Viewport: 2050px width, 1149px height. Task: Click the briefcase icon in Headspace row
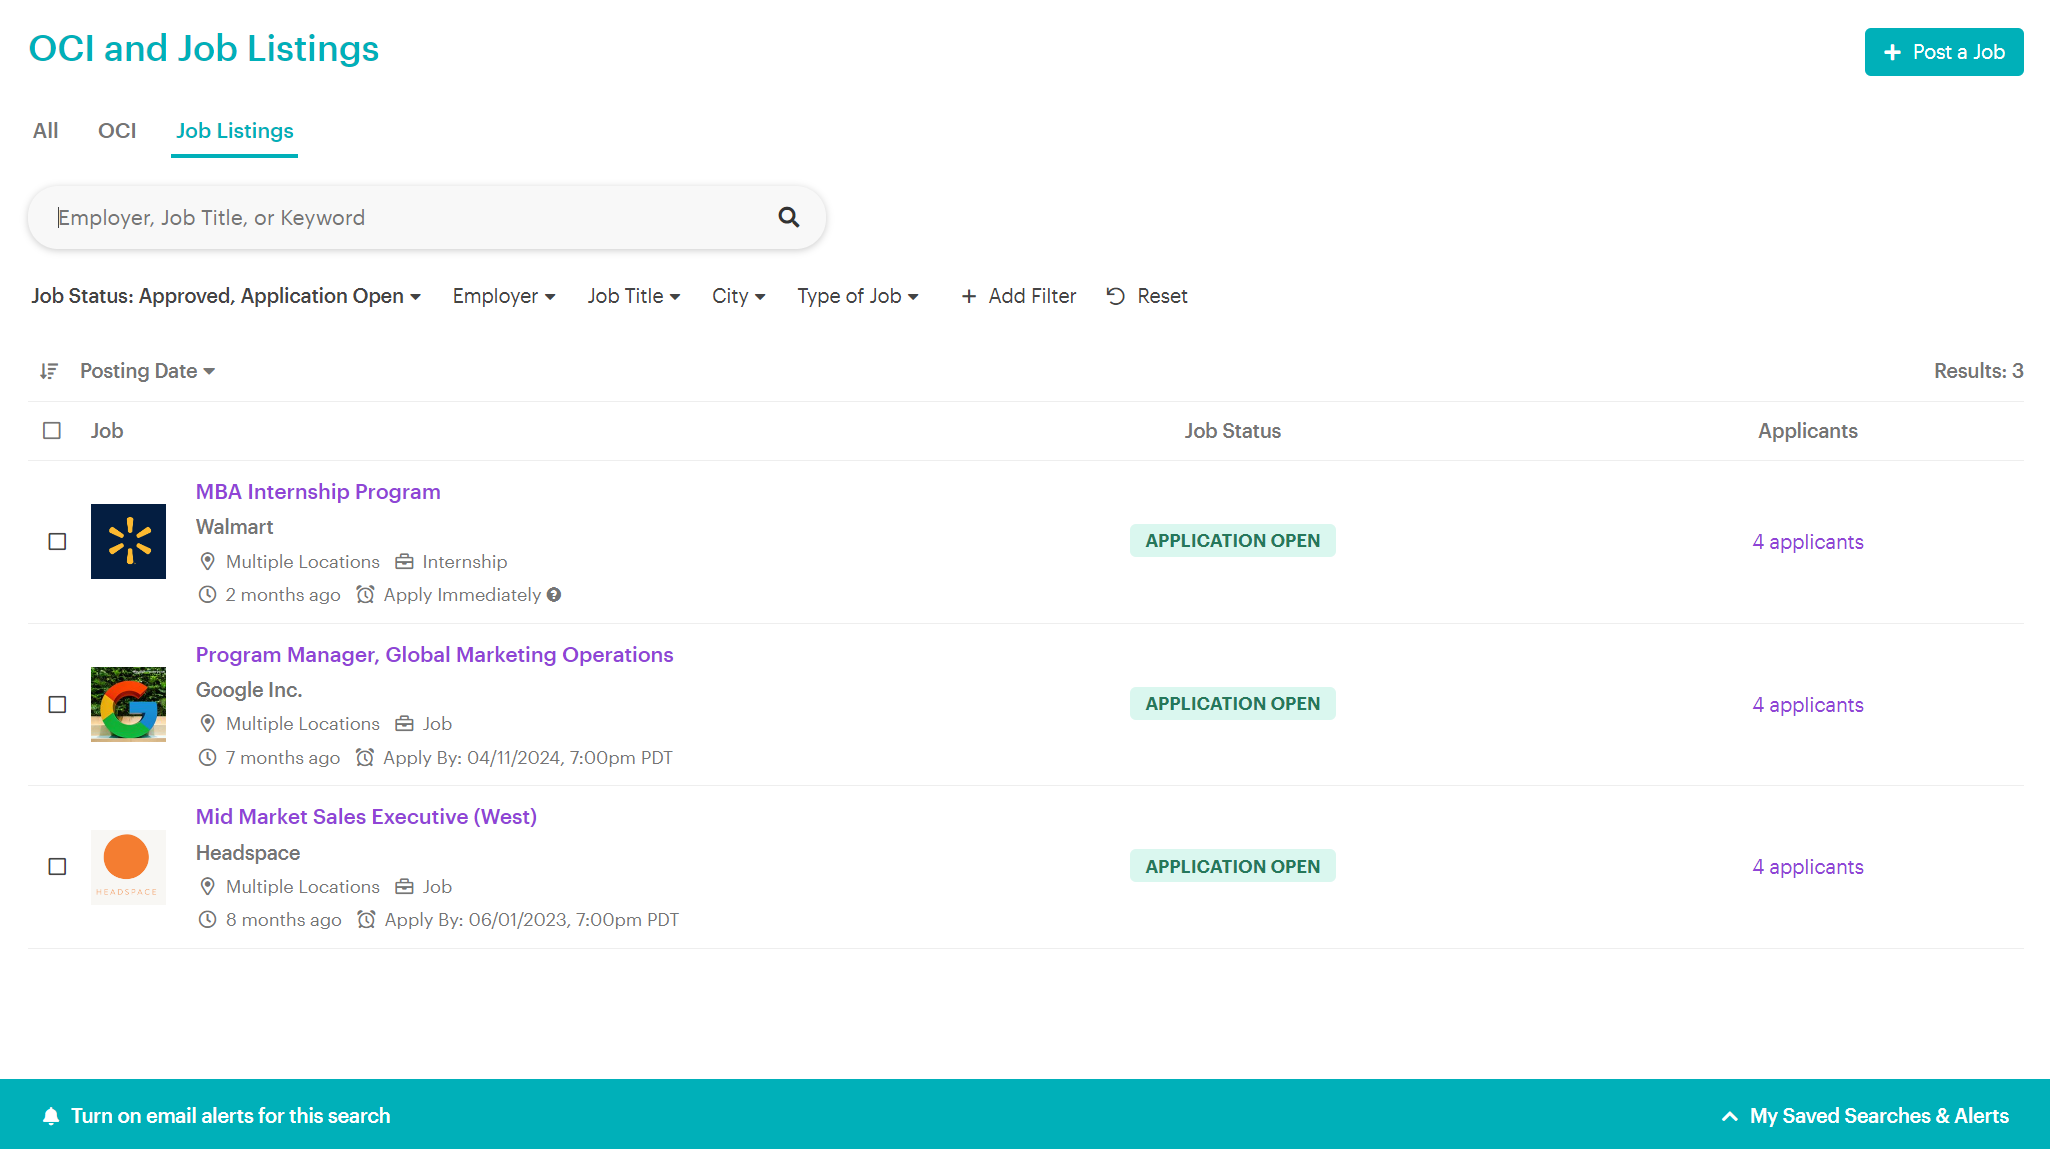tap(404, 887)
